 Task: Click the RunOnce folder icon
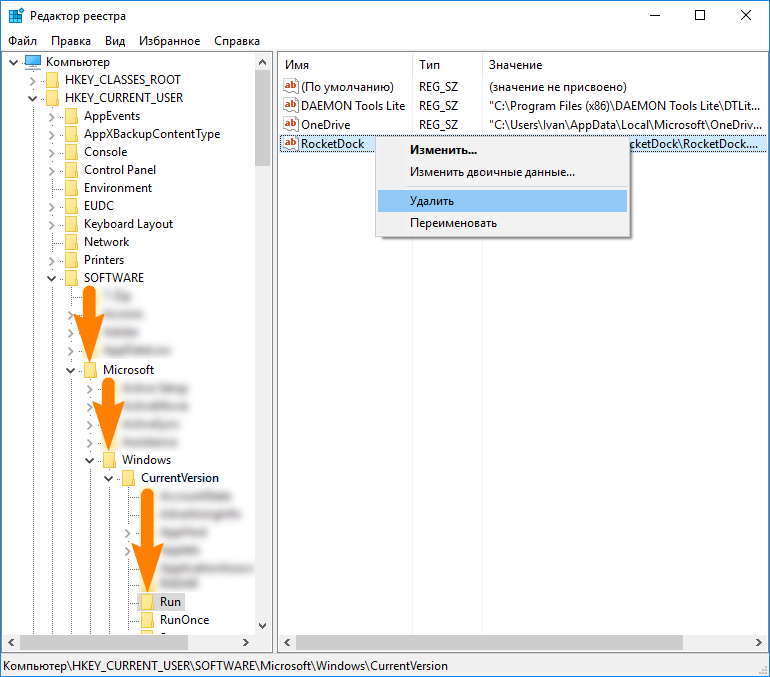click(147, 620)
